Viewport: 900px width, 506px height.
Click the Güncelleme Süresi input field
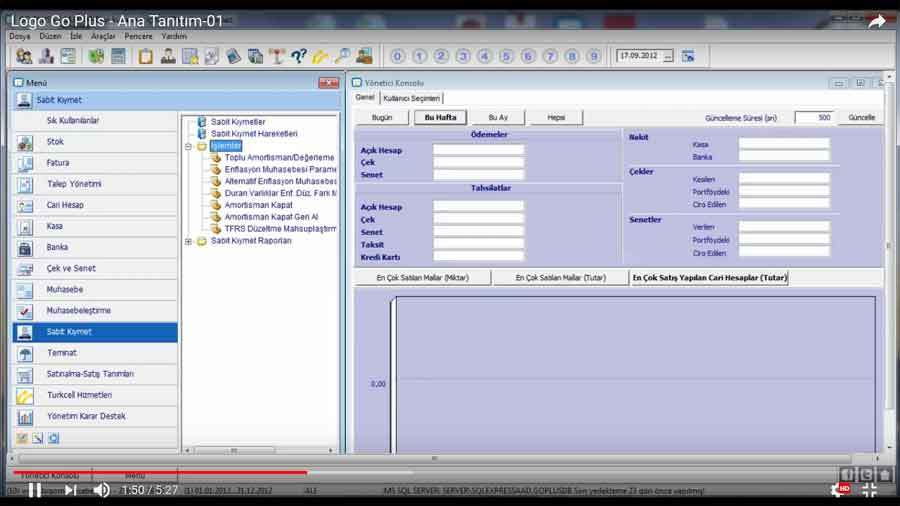coord(814,118)
